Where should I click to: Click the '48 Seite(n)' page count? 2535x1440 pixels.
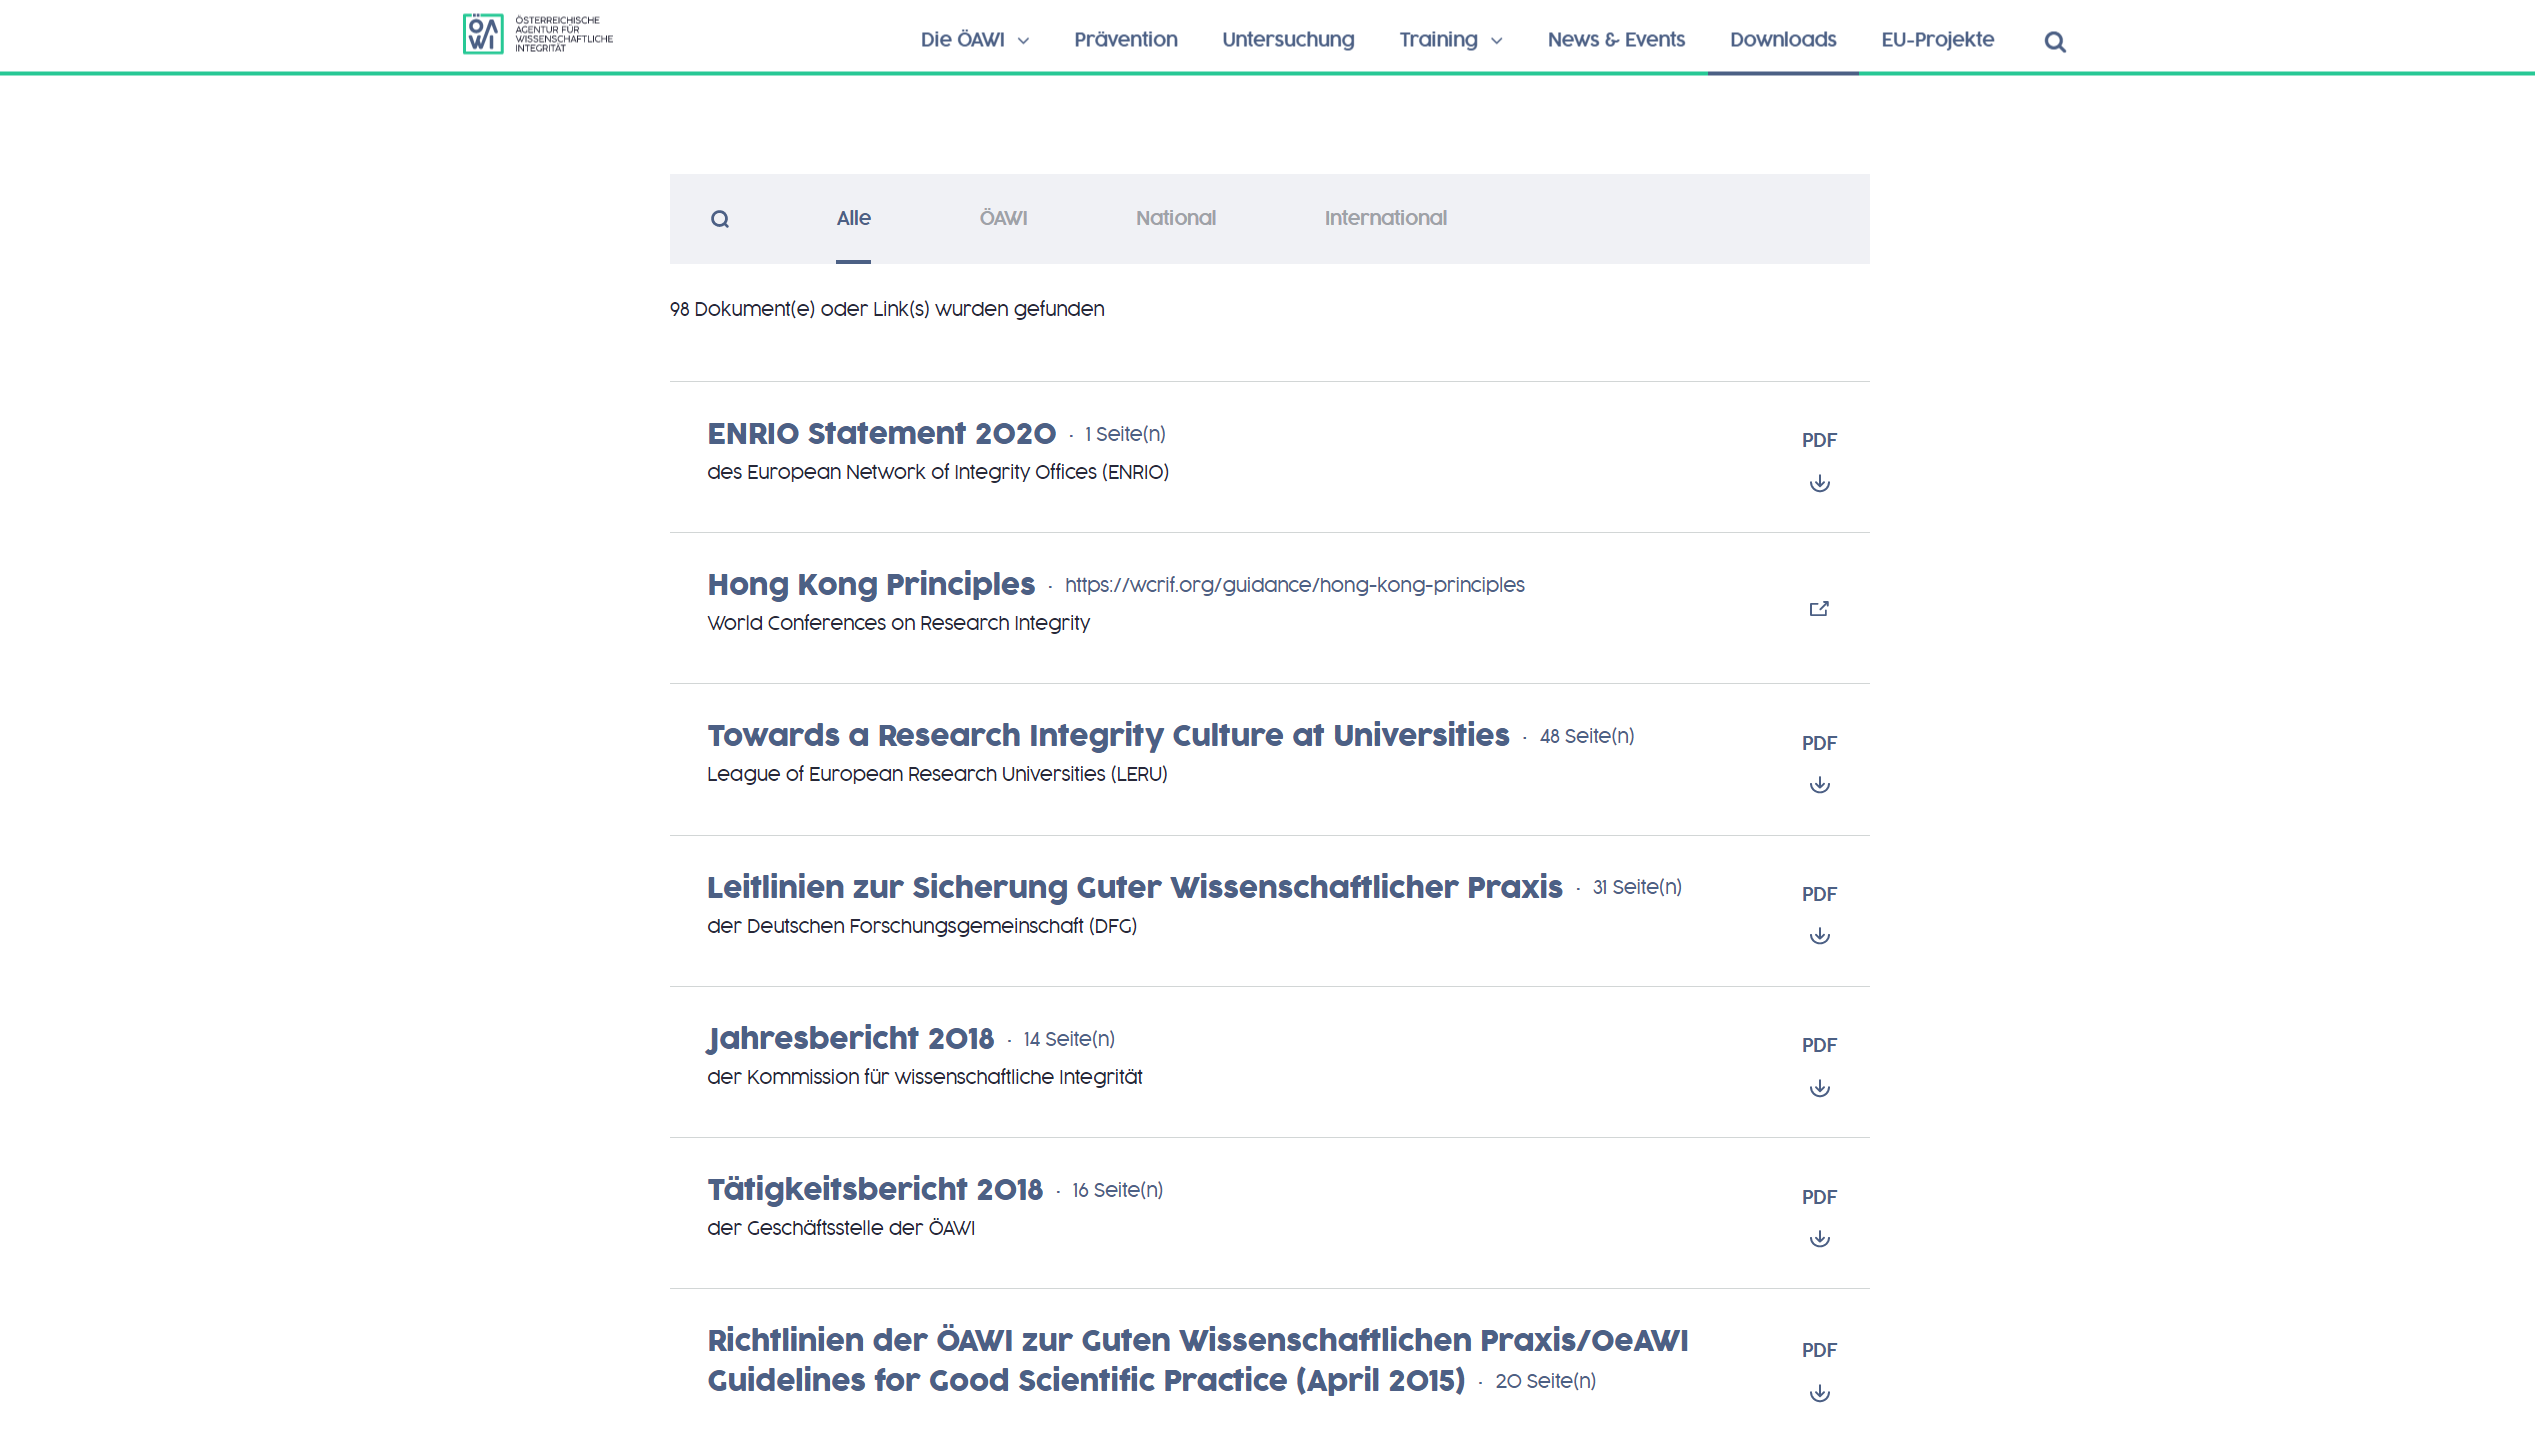1587,736
